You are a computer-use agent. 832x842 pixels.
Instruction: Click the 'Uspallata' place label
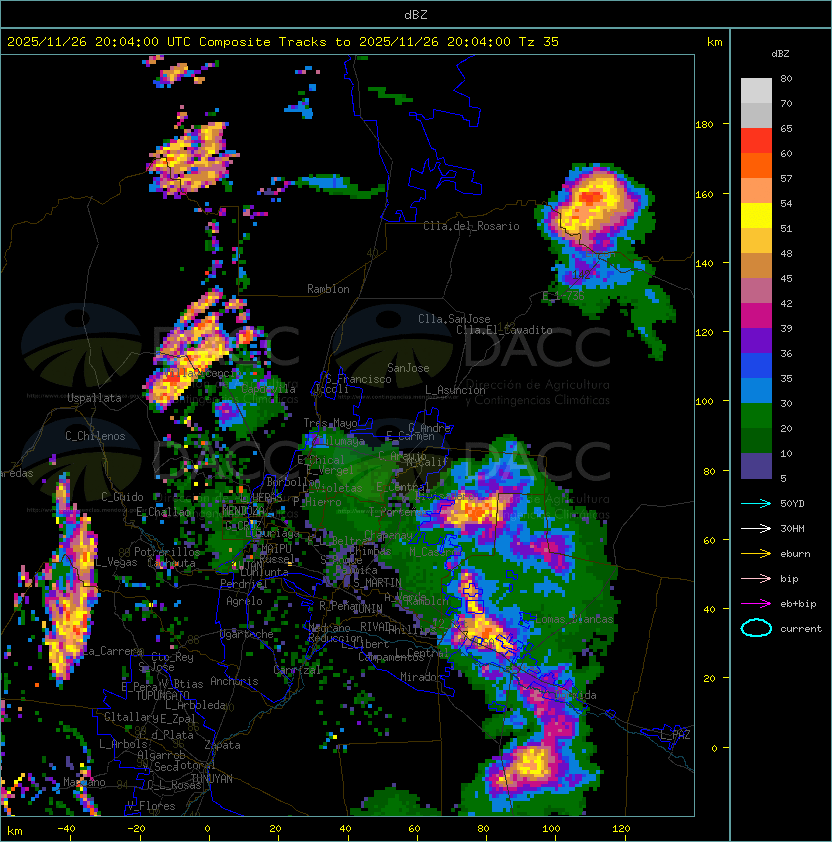[94, 398]
